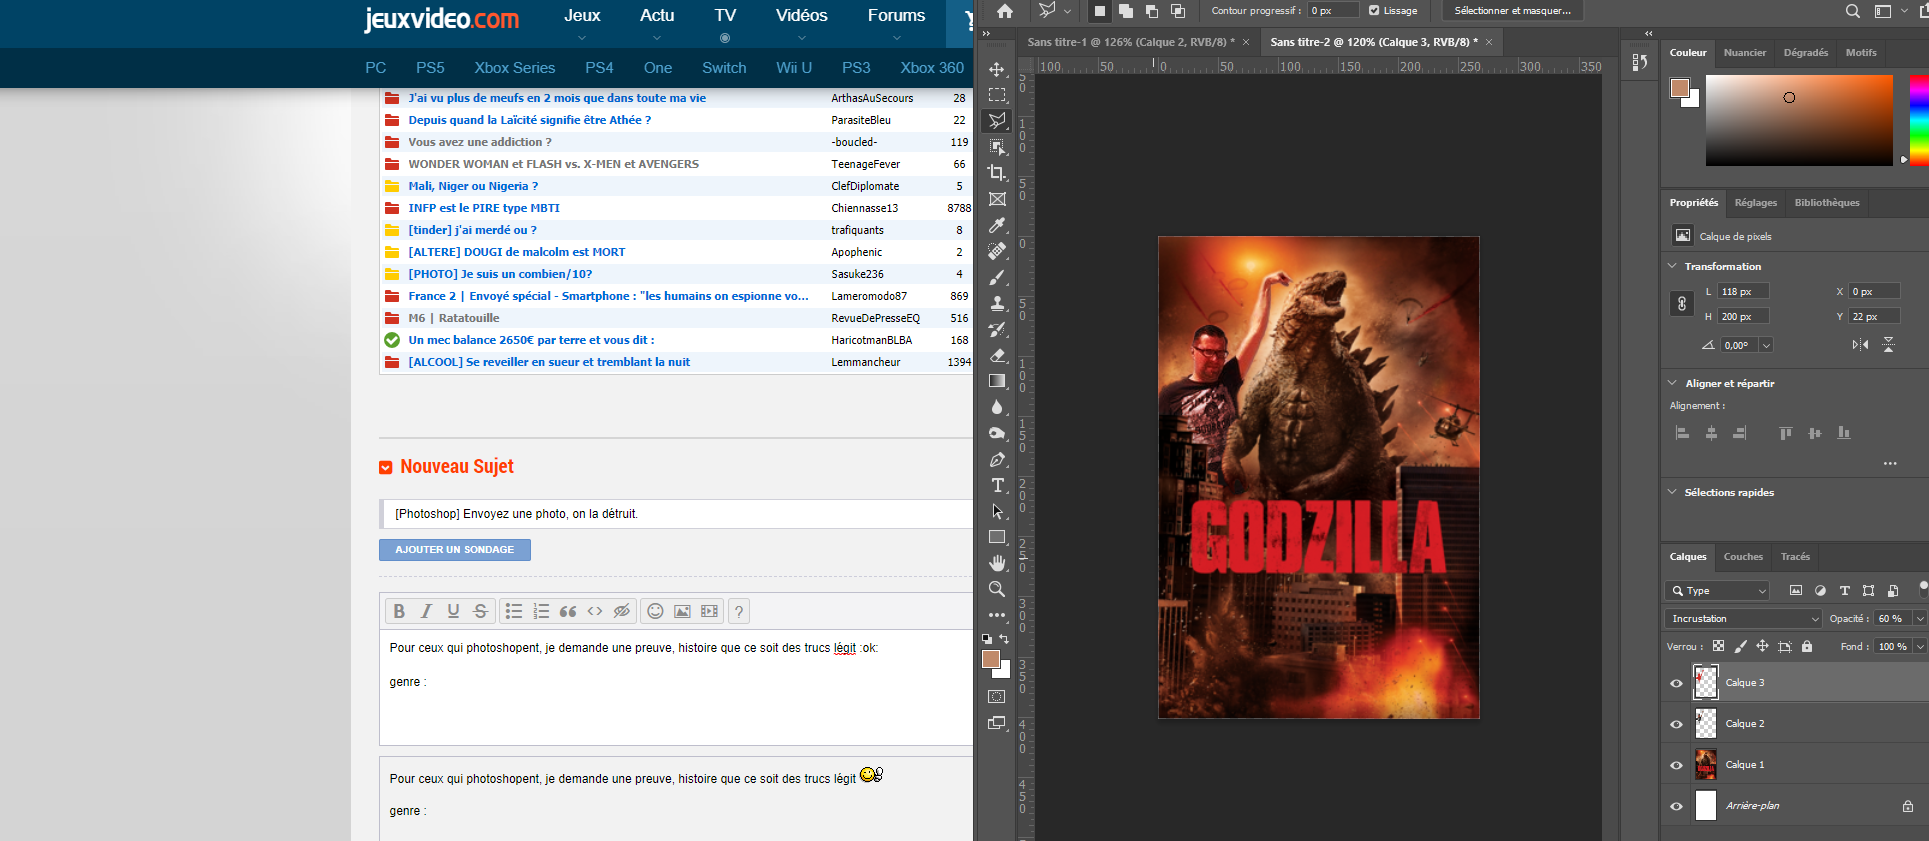Viewport: 1929px width, 841px height.
Task: Select the Polygonal Lasso tool in toolbox
Action: point(997,121)
